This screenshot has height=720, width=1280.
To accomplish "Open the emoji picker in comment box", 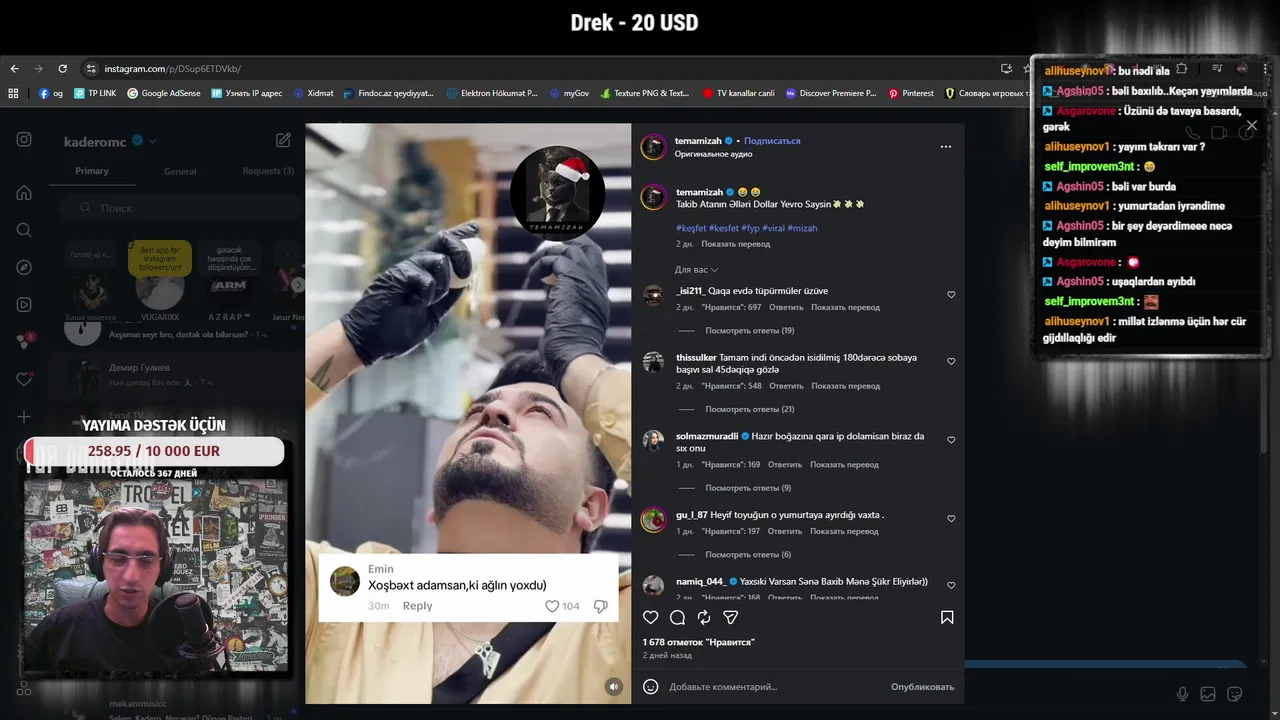I will click(651, 687).
